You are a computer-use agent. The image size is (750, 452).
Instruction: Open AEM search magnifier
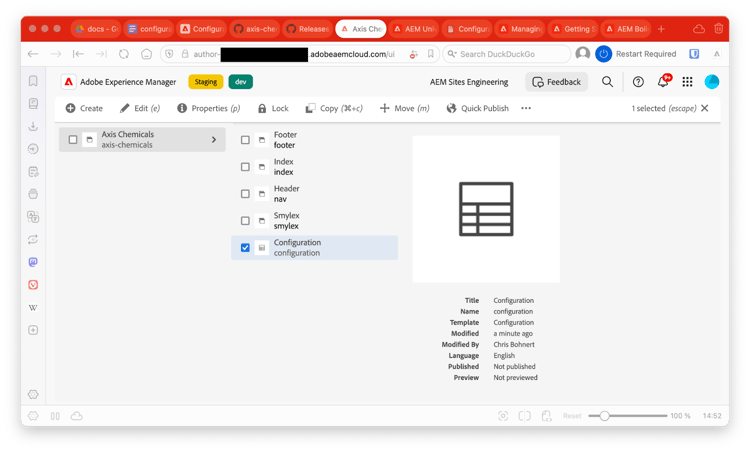(607, 82)
